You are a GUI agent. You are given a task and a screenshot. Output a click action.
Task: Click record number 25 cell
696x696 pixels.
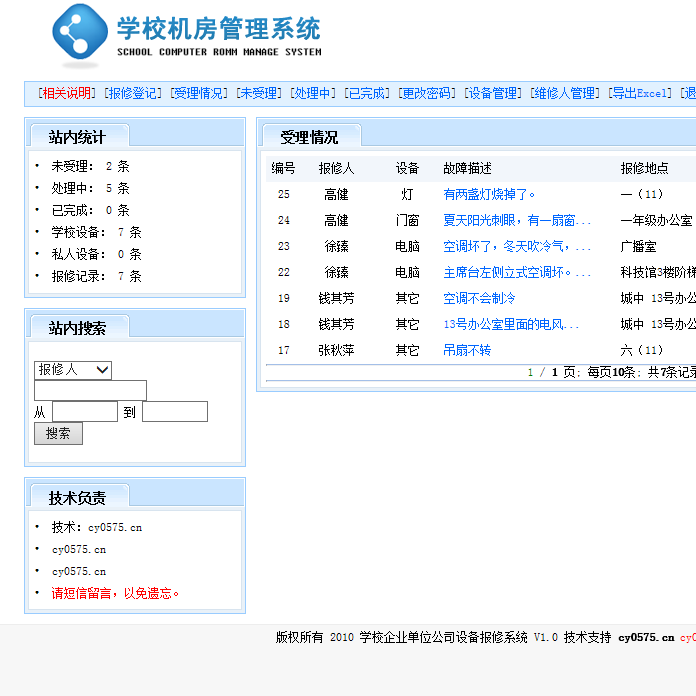click(284, 194)
